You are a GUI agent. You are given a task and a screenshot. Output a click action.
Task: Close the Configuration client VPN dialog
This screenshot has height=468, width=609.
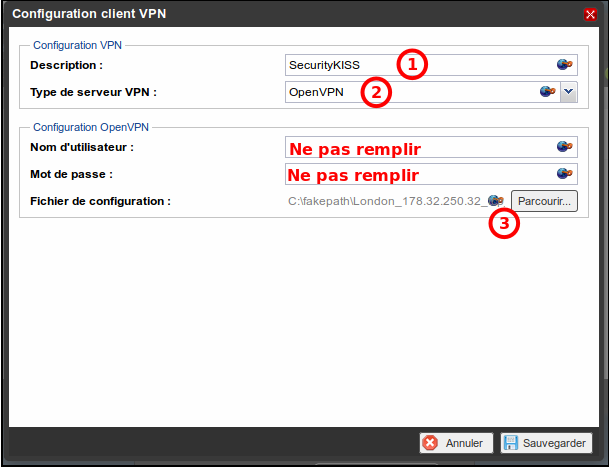590,14
